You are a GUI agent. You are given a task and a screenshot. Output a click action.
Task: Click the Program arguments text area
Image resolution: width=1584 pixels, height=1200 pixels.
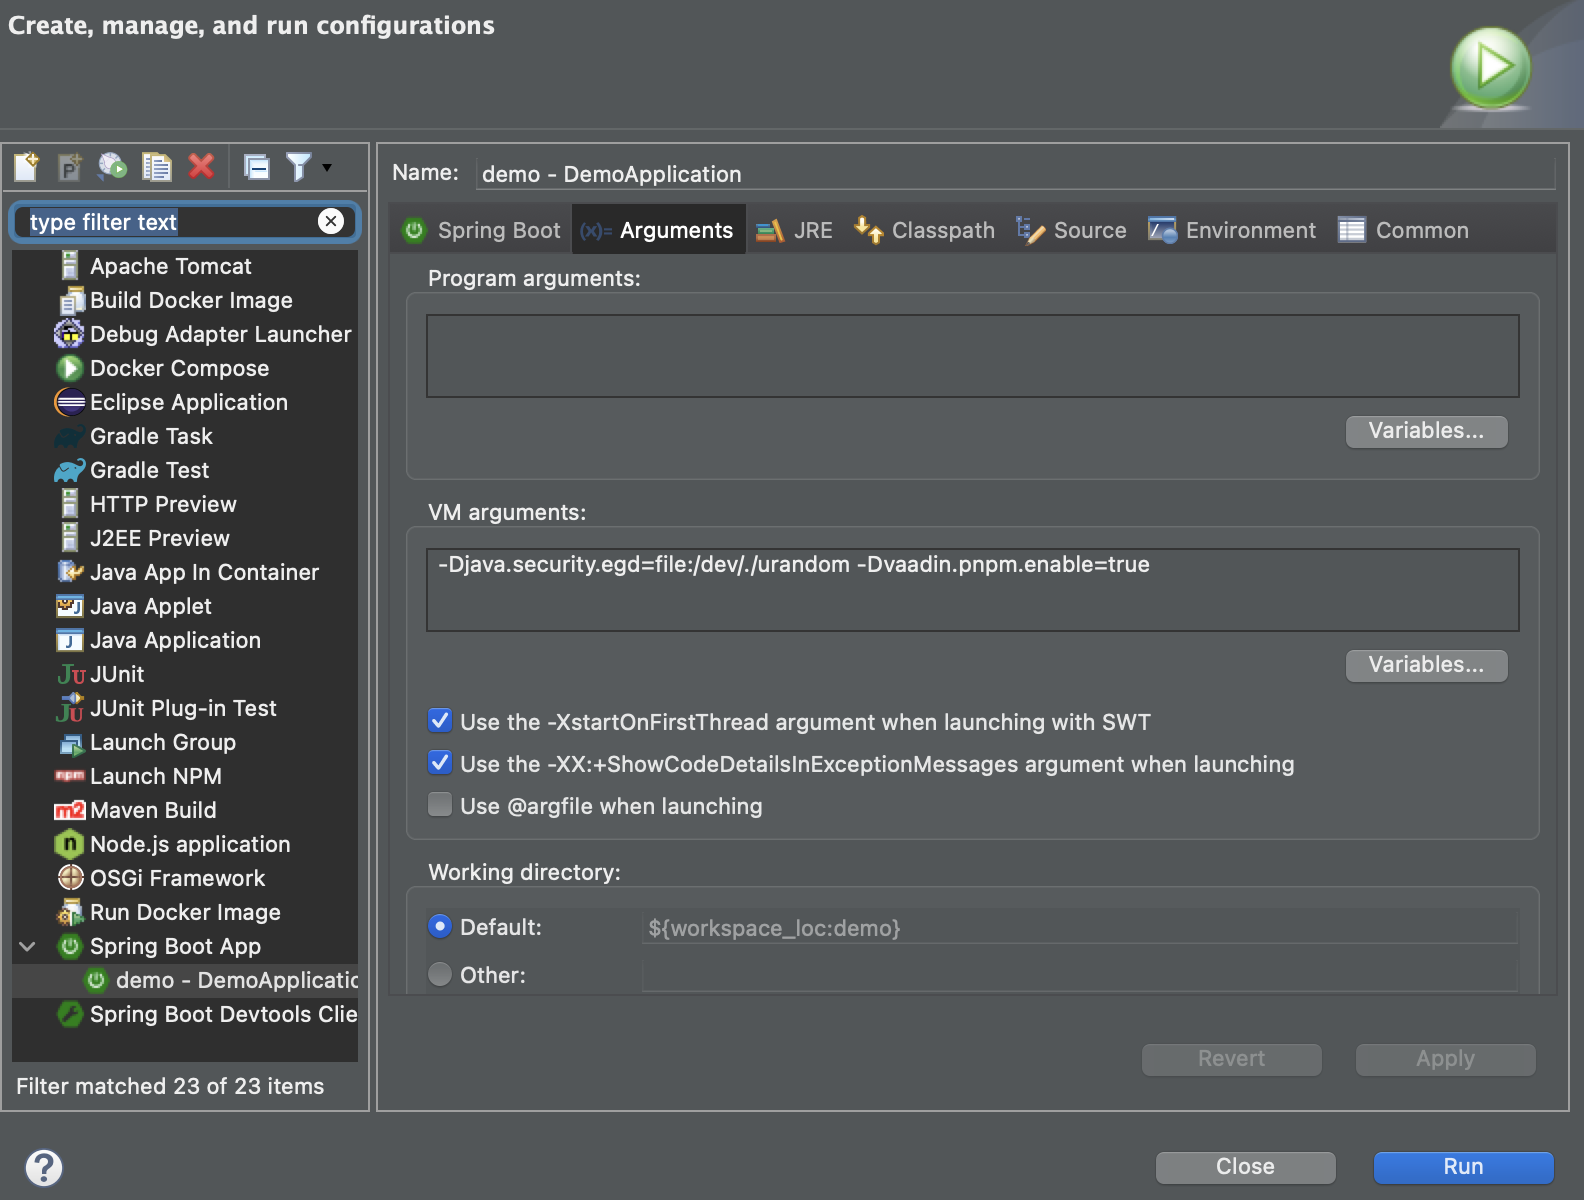(972, 356)
